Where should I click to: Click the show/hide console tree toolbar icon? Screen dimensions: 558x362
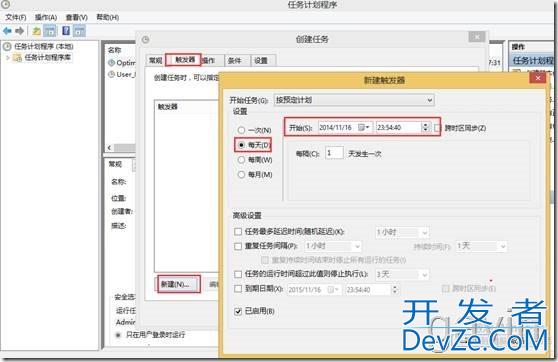(x=50, y=31)
